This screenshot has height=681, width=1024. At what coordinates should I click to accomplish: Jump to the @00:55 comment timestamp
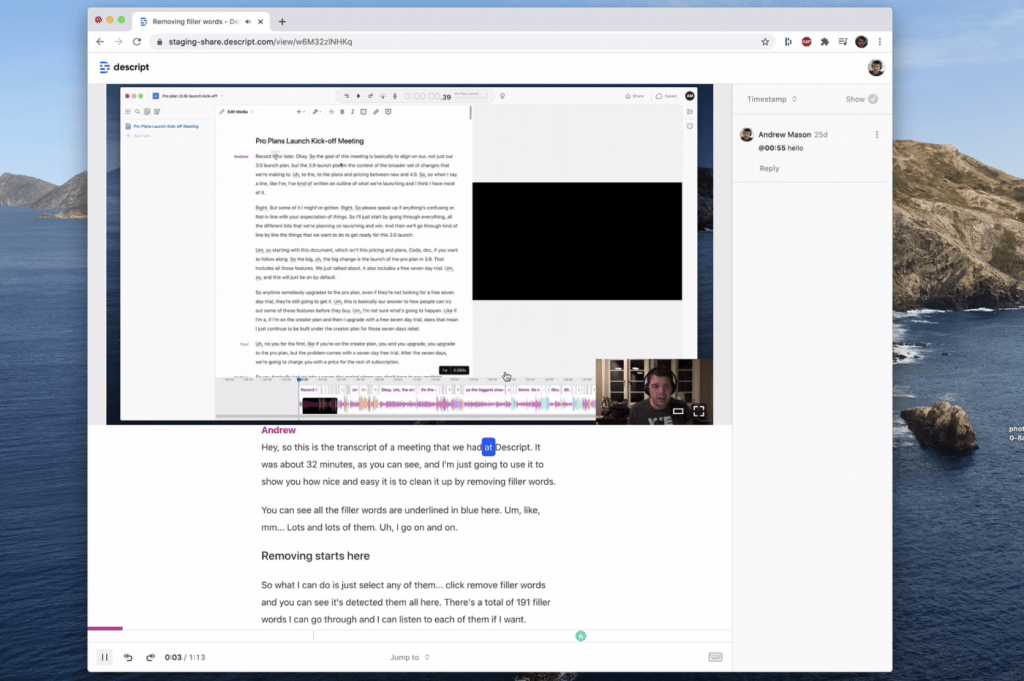click(771, 148)
